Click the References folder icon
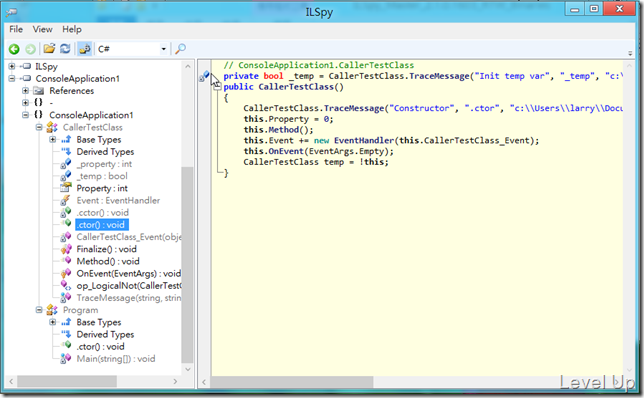Viewport: 644px width, 398px height. (x=39, y=91)
